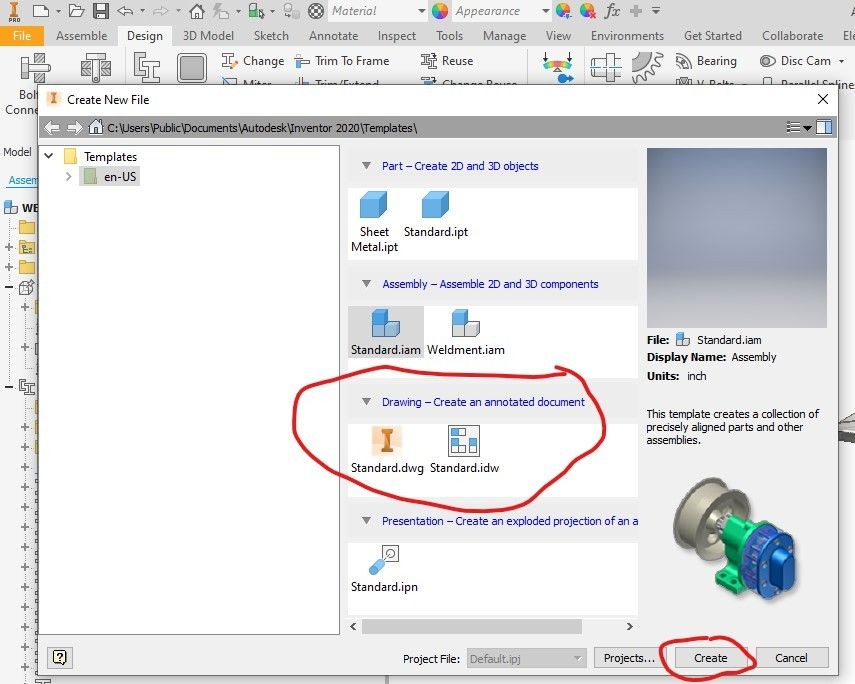
Task: Click the Change frame member tool
Action: [253, 61]
